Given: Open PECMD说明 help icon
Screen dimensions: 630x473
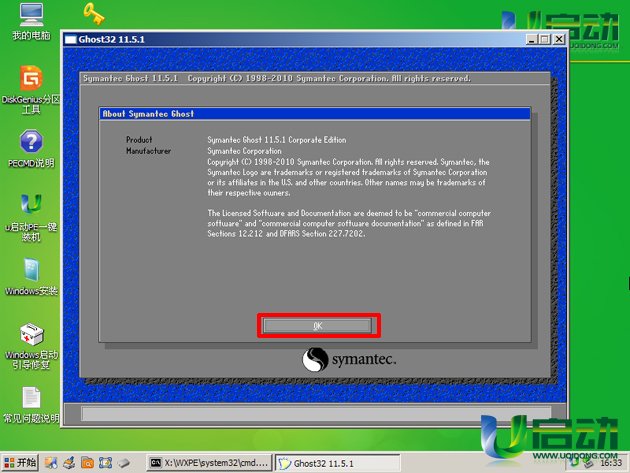Looking at the screenshot, I should [x=31, y=149].
